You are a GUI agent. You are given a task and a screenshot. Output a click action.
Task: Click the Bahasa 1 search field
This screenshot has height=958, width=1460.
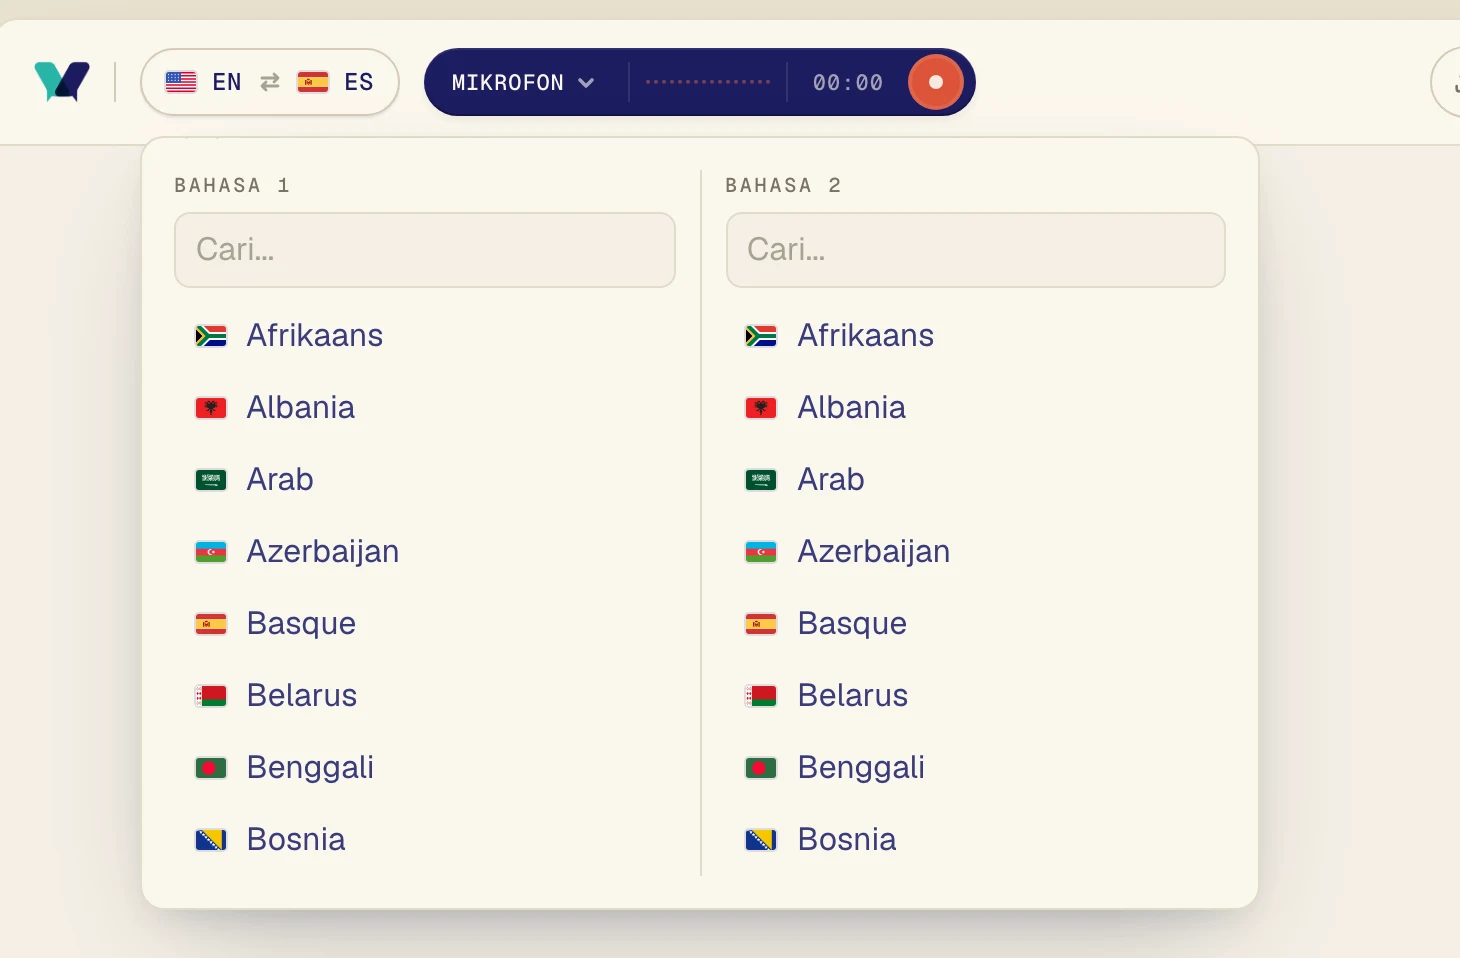[x=425, y=250]
